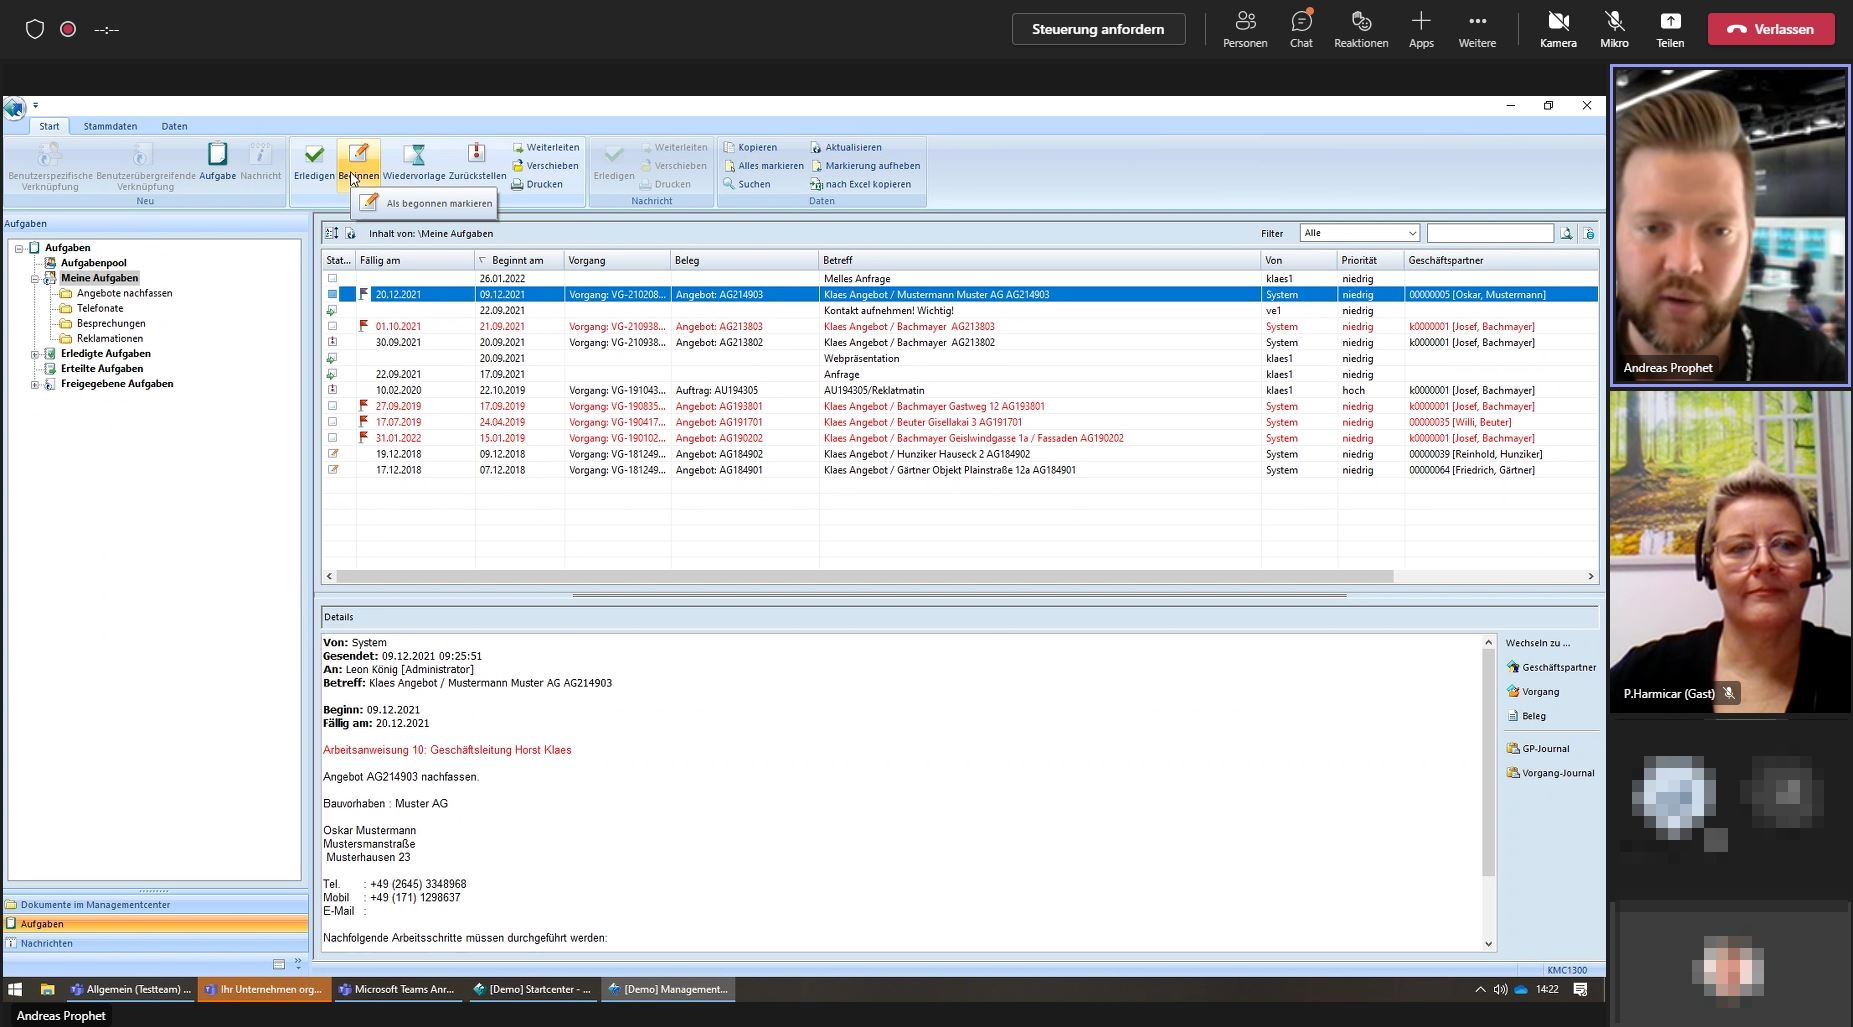This screenshot has height=1027, width=1853.
Task: Toggle status box of Beuter Gisellakai 3 row
Action: click(x=332, y=423)
